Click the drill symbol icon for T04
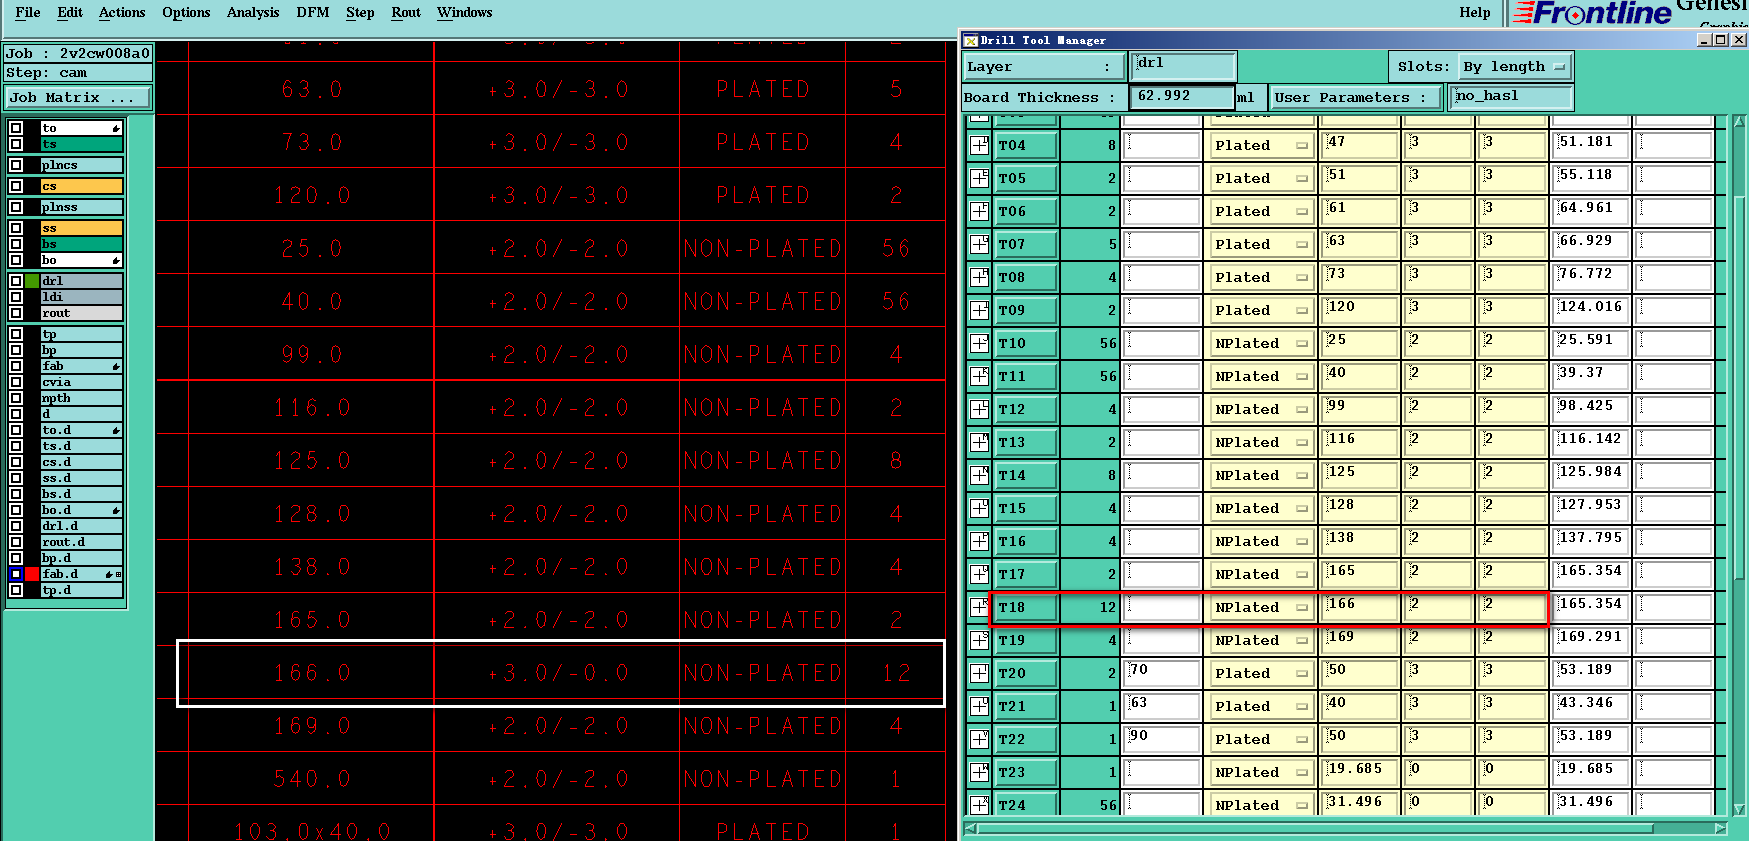Screen dimensions: 1749x841 [979, 145]
